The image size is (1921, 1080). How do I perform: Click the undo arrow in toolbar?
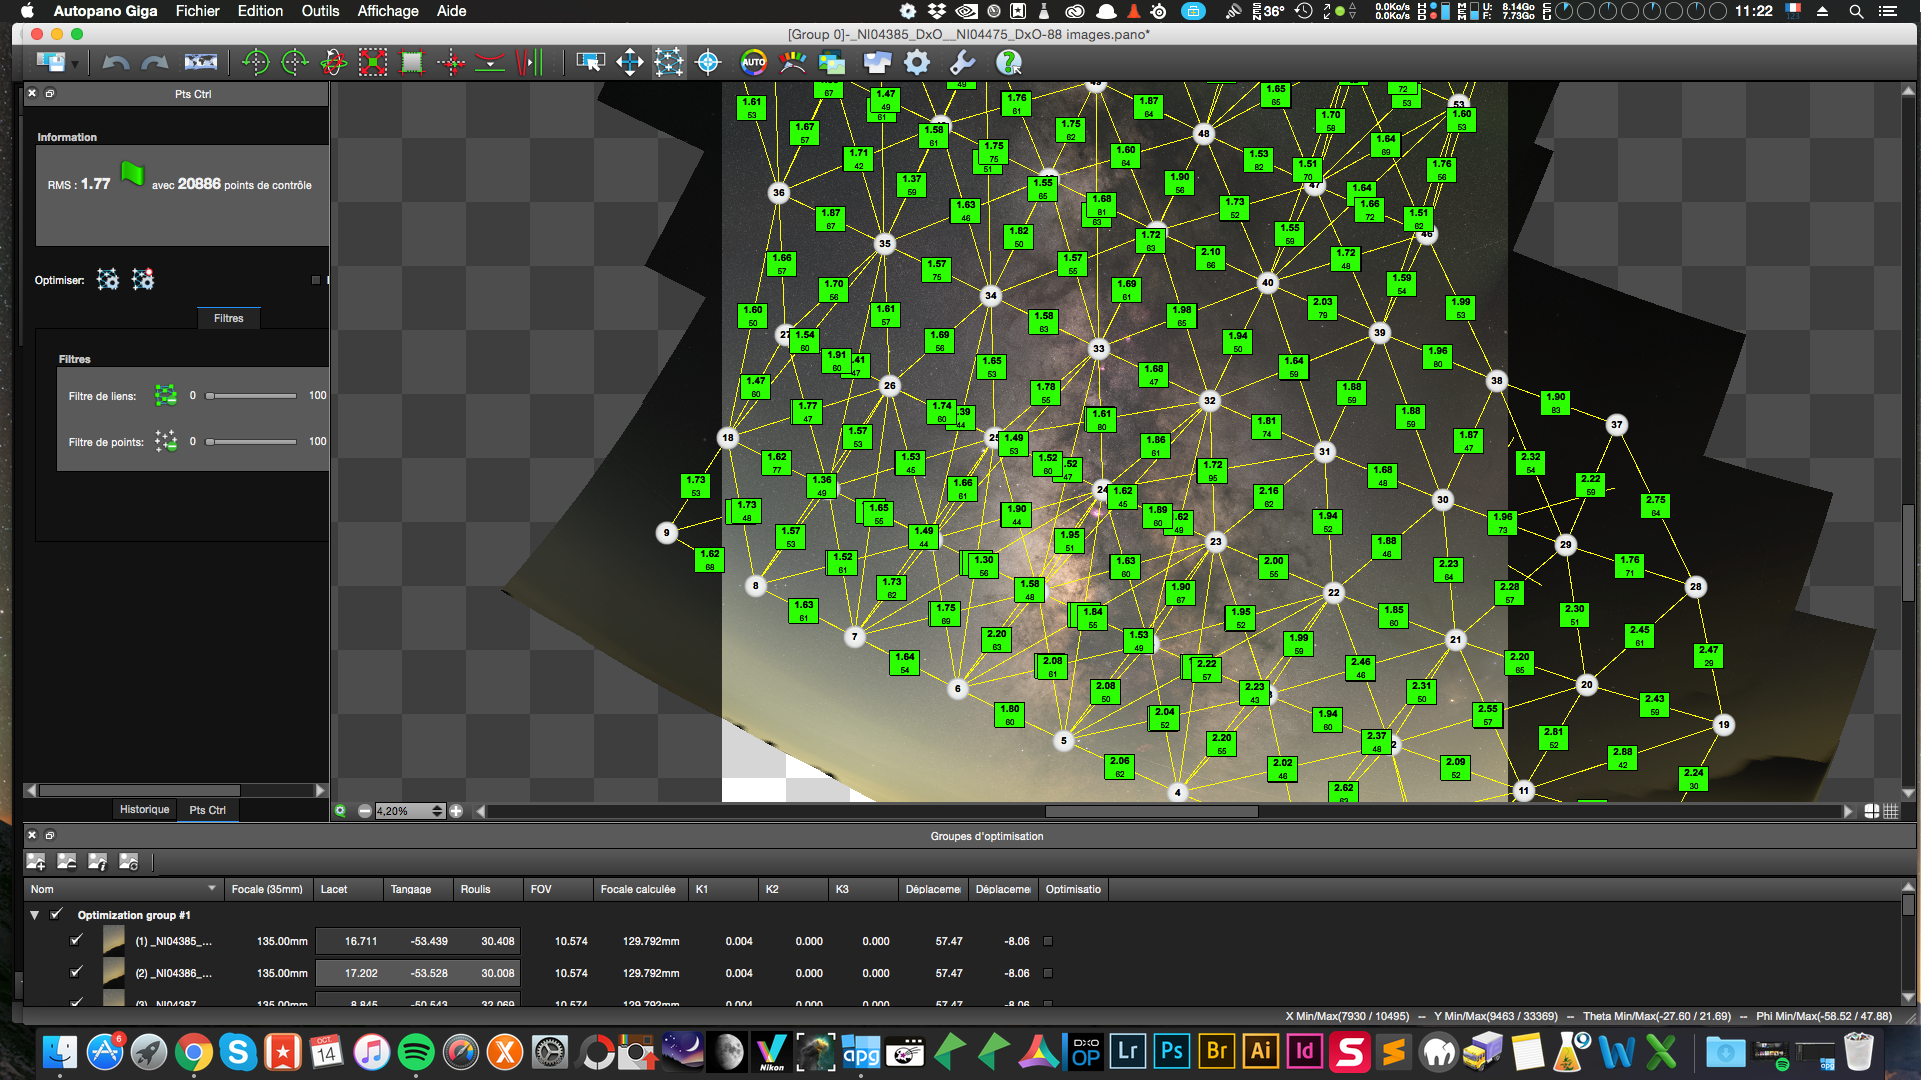click(x=116, y=63)
